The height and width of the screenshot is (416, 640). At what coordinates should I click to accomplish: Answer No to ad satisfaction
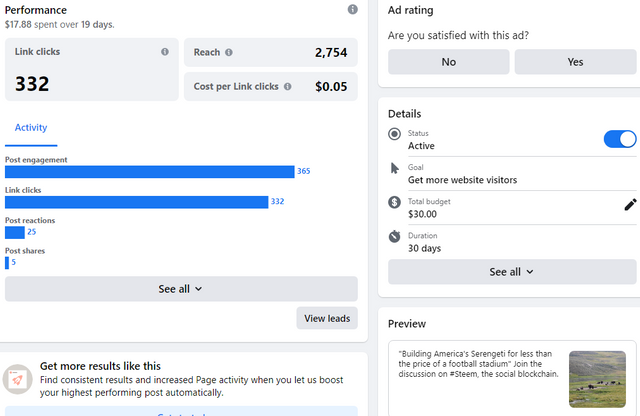click(449, 62)
